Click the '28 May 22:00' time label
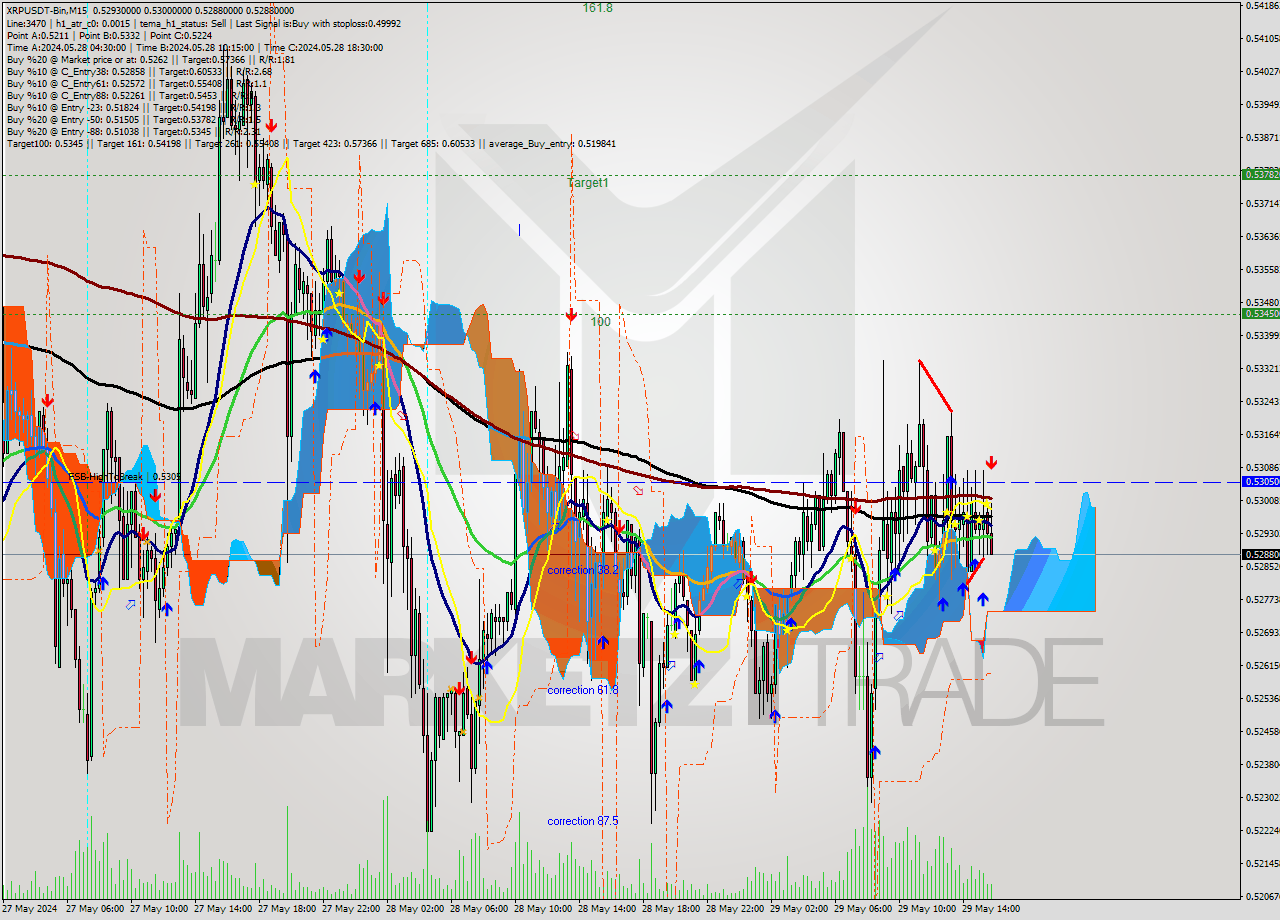Viewport: 1280px width, 920px height. tap(735, 909)
